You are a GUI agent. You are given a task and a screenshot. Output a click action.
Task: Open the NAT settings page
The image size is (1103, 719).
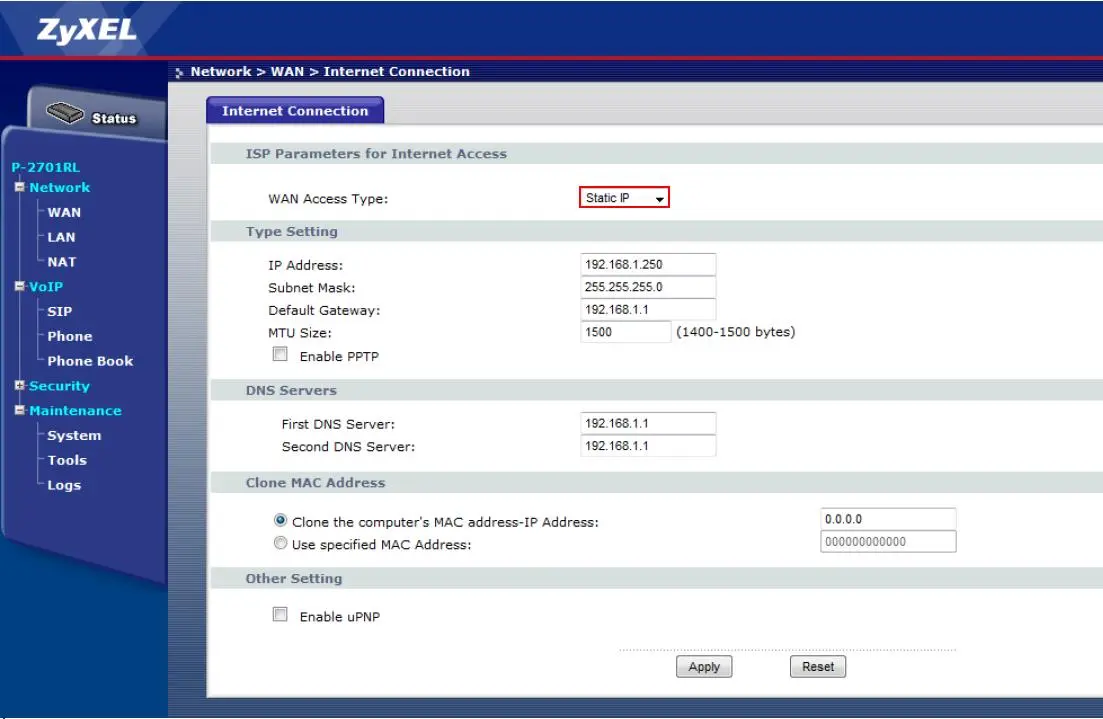(x=62, y=262)
